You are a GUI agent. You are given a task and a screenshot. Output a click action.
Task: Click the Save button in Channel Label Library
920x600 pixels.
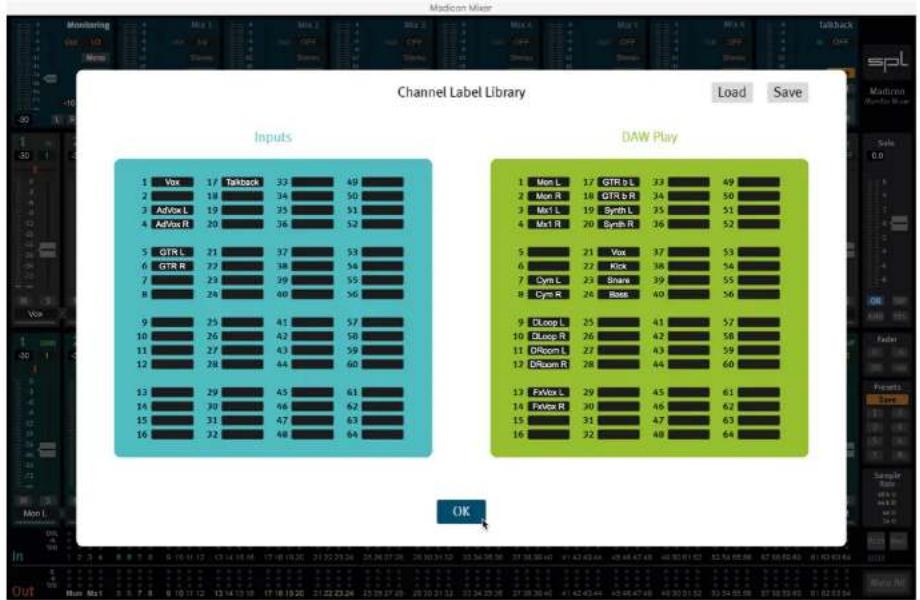coord(787,92)
